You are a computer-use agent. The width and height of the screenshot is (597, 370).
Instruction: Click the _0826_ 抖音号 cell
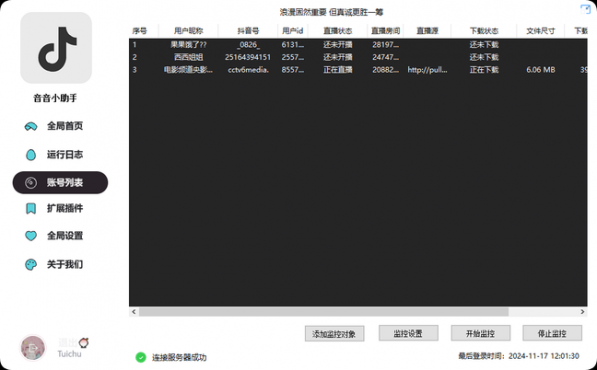click(x=248, y=45)
